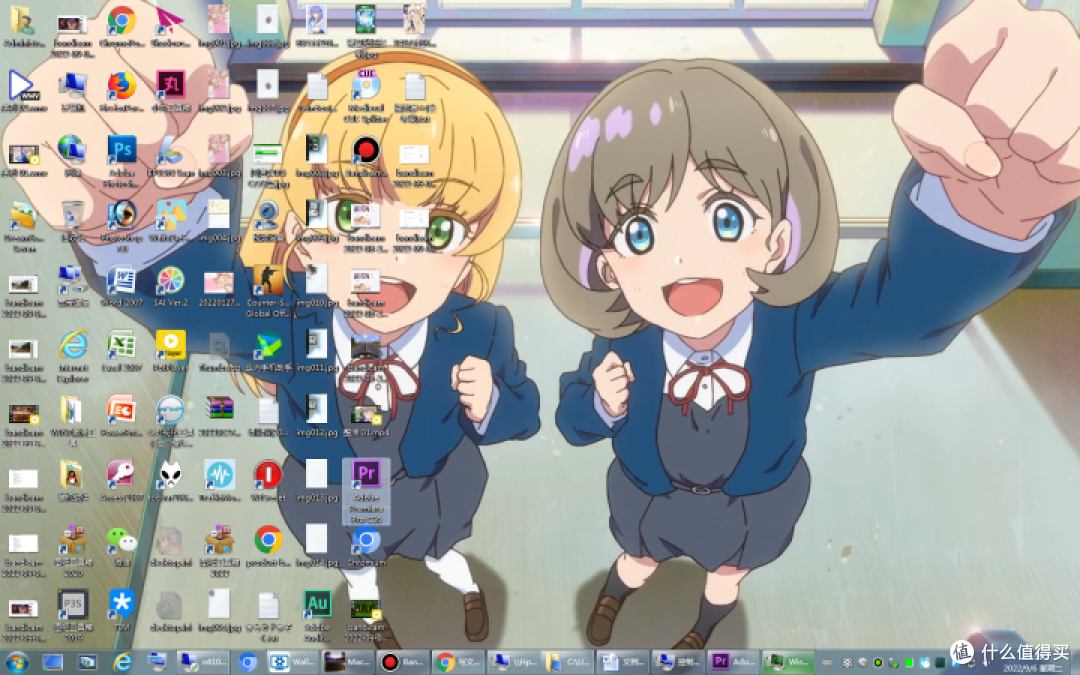This screenshot has width=1080, height=675.
Task: Open the 20220127 pink image file
Action: point(219,287)
